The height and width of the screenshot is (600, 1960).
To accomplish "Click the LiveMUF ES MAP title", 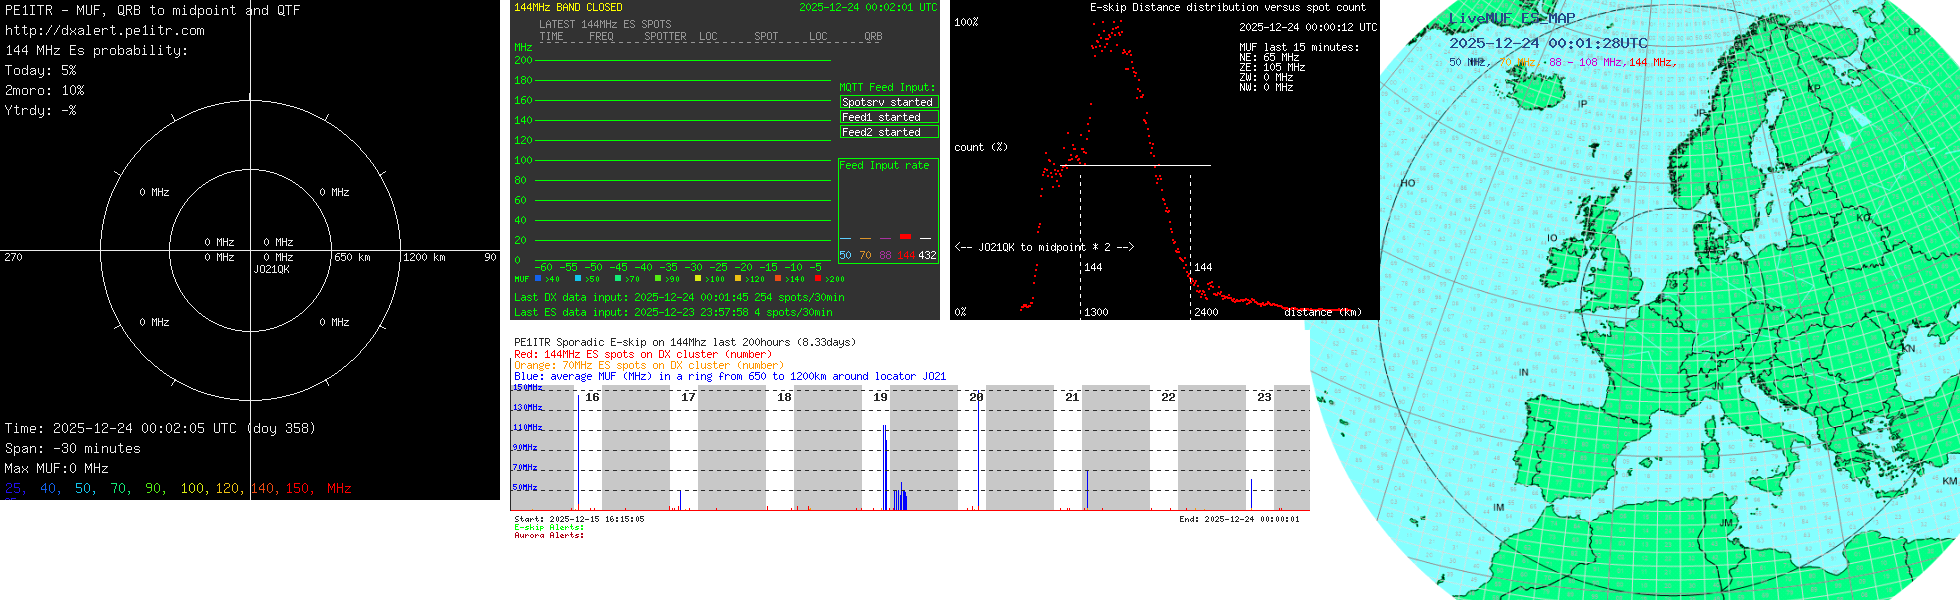I will click(x=1511, y=18).
